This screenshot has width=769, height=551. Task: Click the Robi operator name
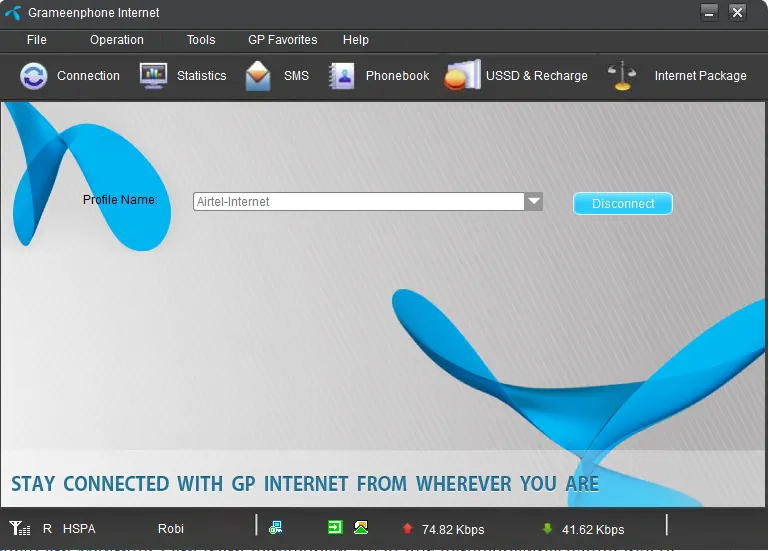(171, 529)
